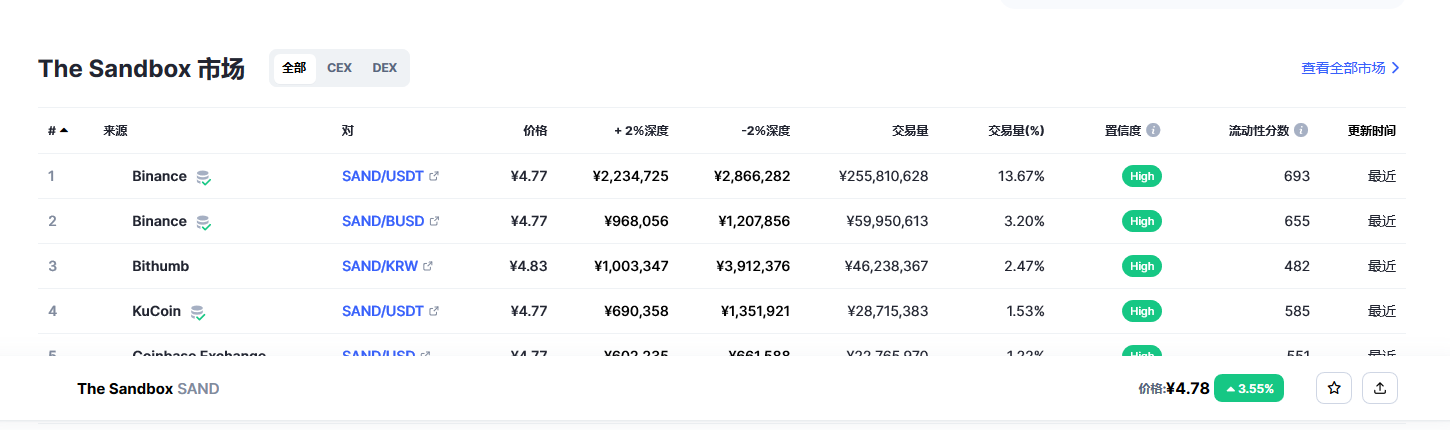Select the 全部 tab
This screenshot has height=430, width=1450.
tap(294, 68)
